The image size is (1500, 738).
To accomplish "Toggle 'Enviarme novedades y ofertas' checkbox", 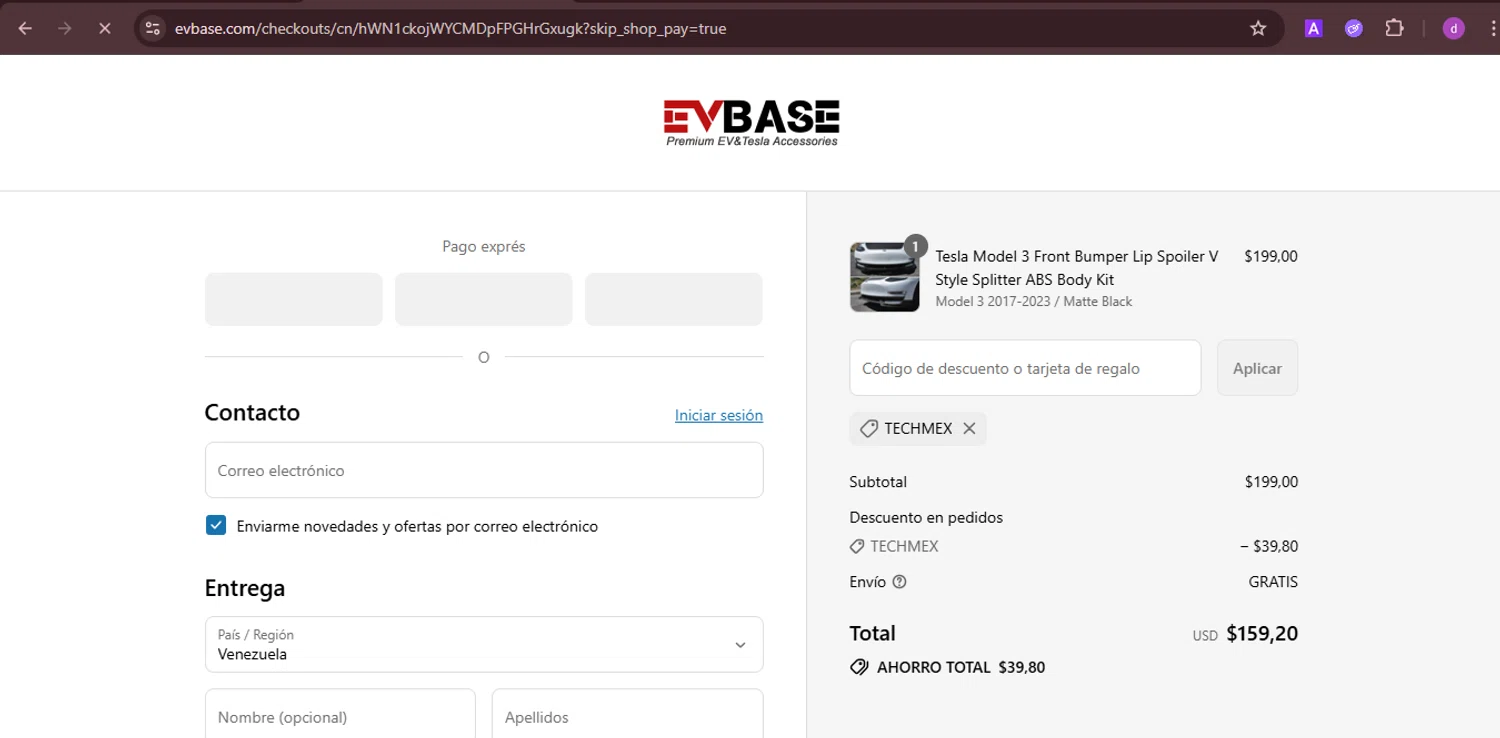I will pyautogui.click(x=216, y=525).
